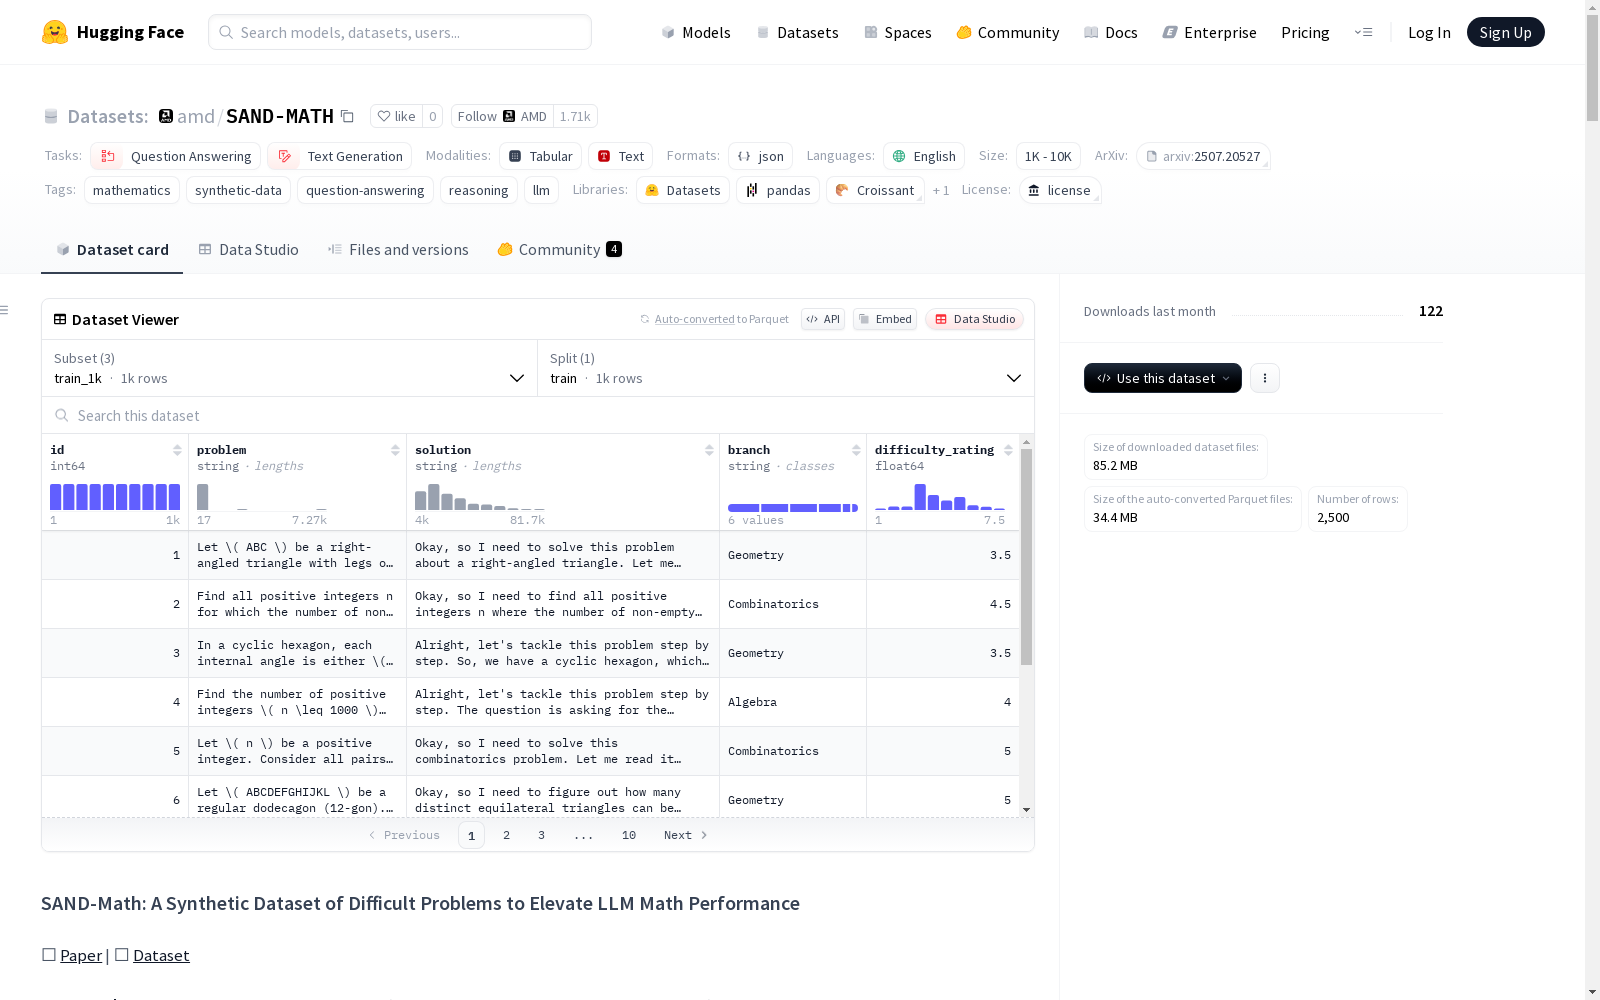Click the Question Answering task tag

176,156
